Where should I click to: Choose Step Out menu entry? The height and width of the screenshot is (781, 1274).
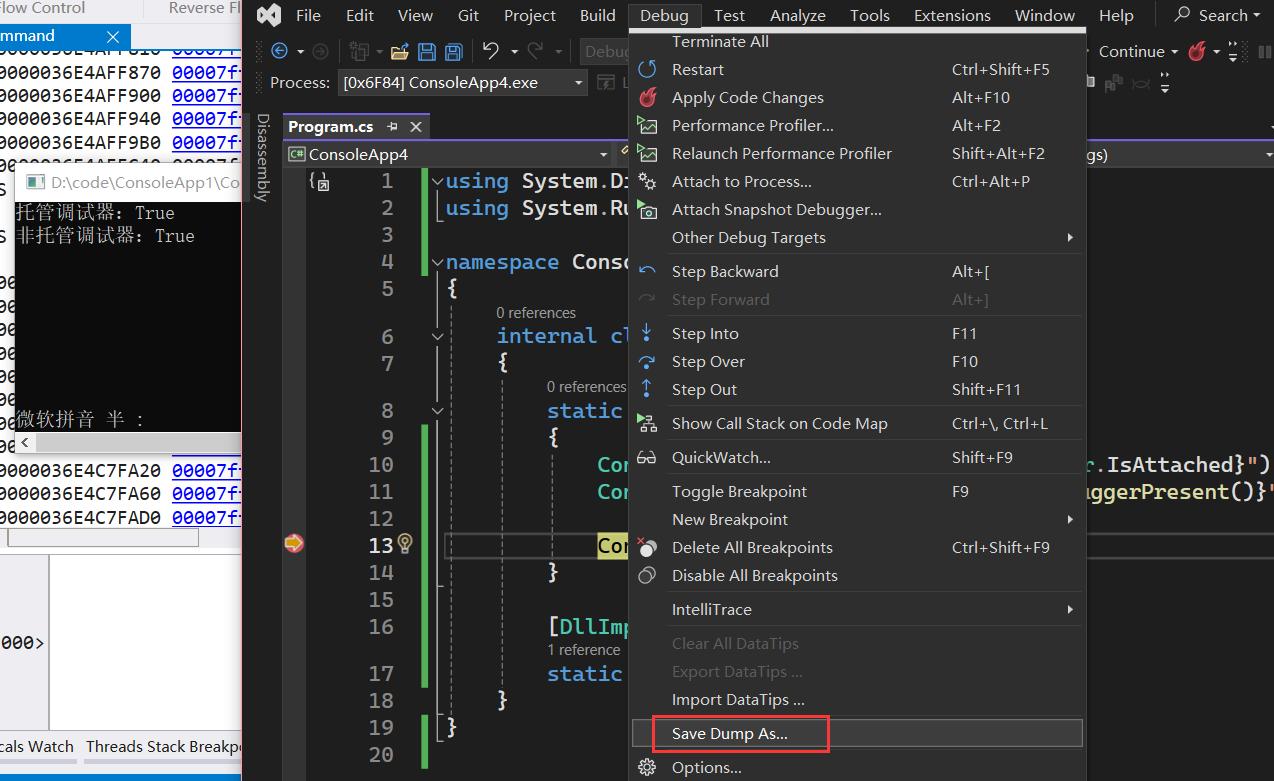857,389
